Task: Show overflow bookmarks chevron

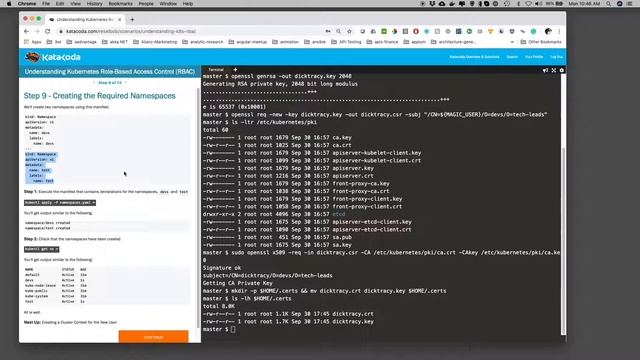Action: tap(512, 42)
